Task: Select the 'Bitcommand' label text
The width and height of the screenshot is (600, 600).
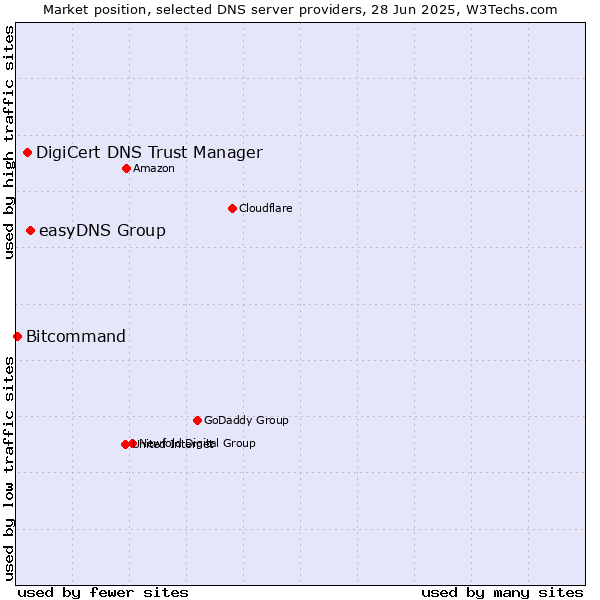Action: pyautogui.click(x=76, y=336)
